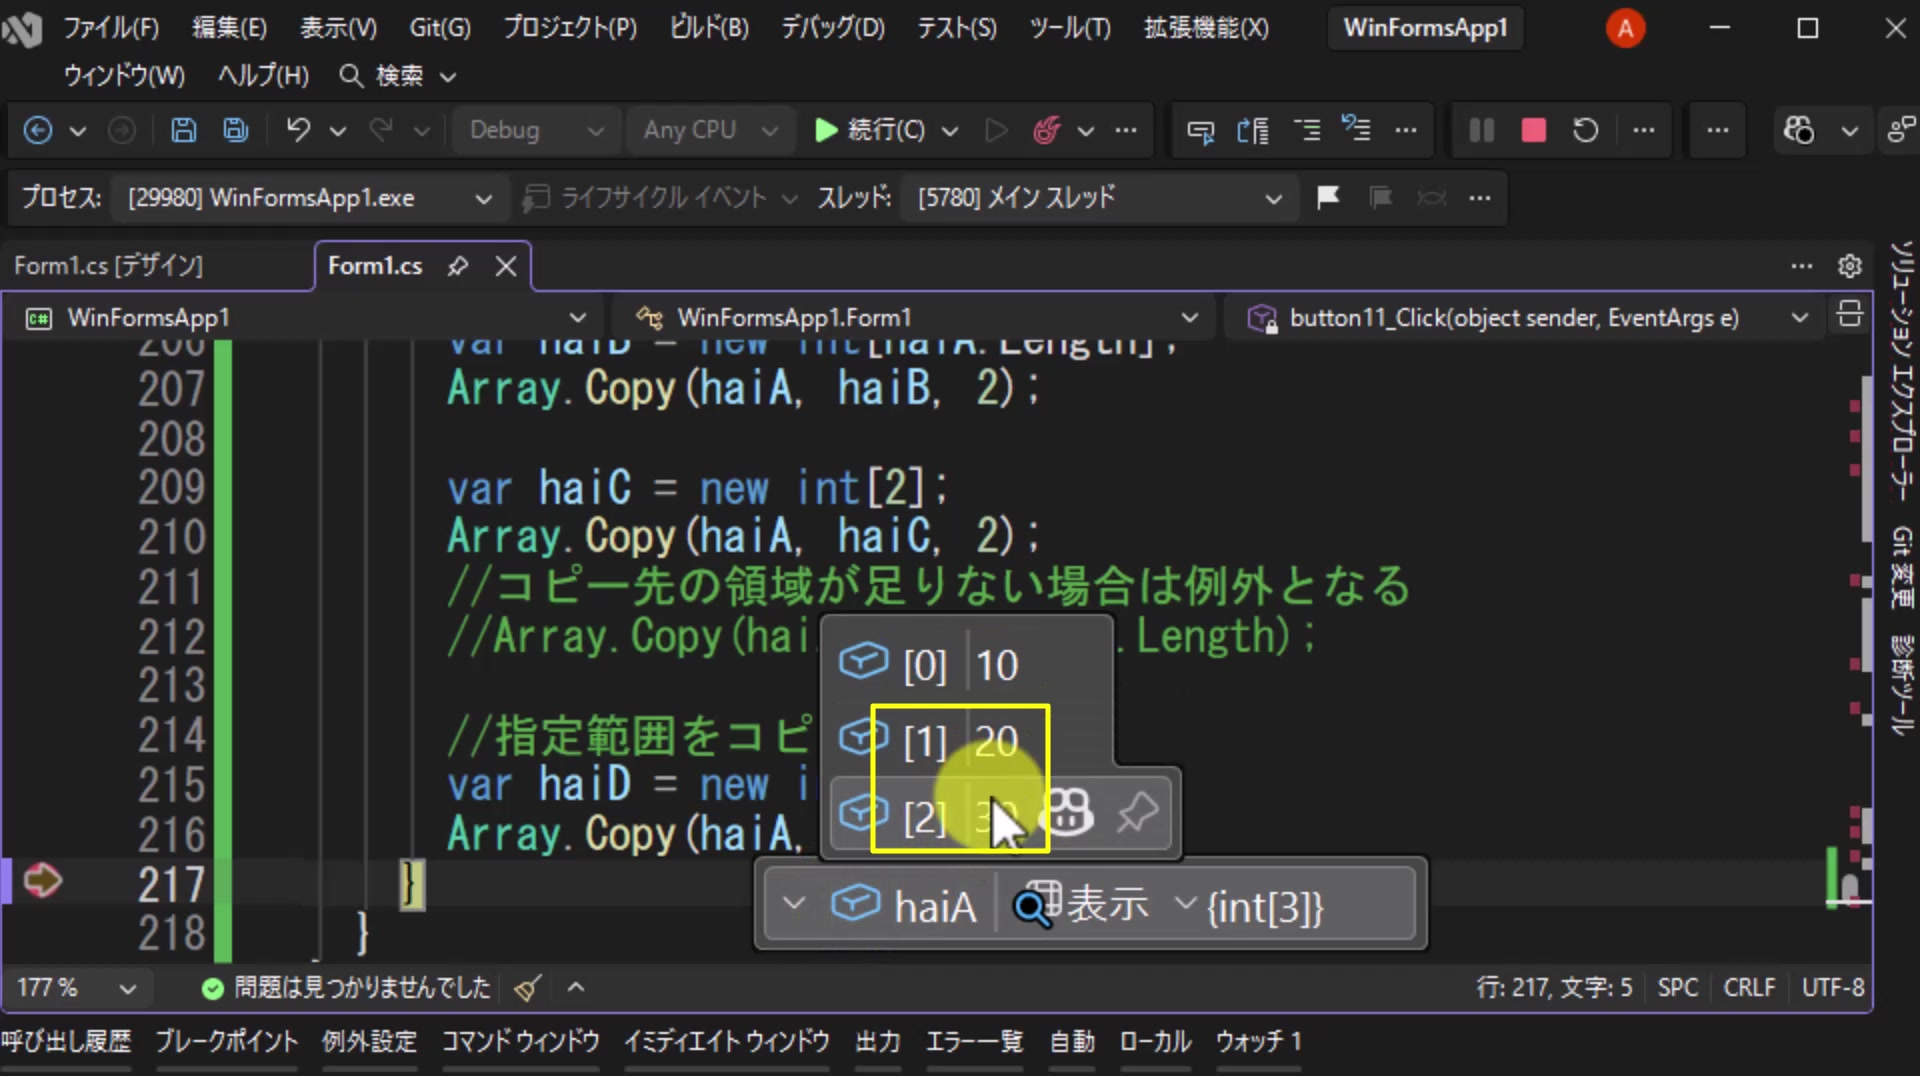This screenshot has width=1920, height=1076.
Task: Ask Copilot about the [2] value
Action: pos(1068,813)
